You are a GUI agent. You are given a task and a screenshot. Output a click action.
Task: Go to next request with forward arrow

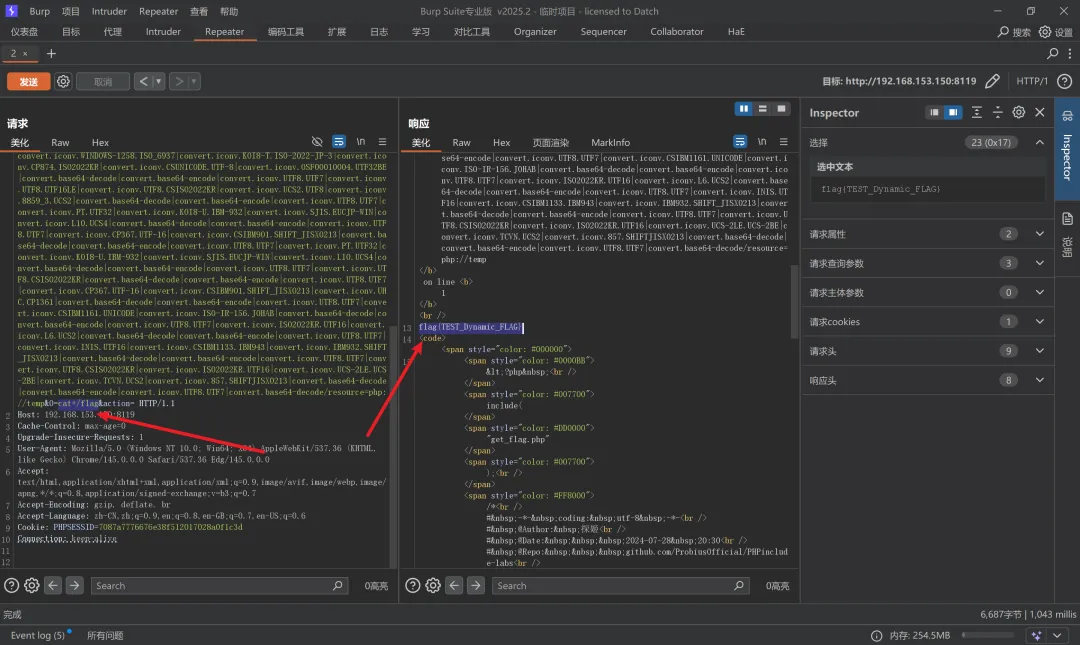(x=178, y=81)
